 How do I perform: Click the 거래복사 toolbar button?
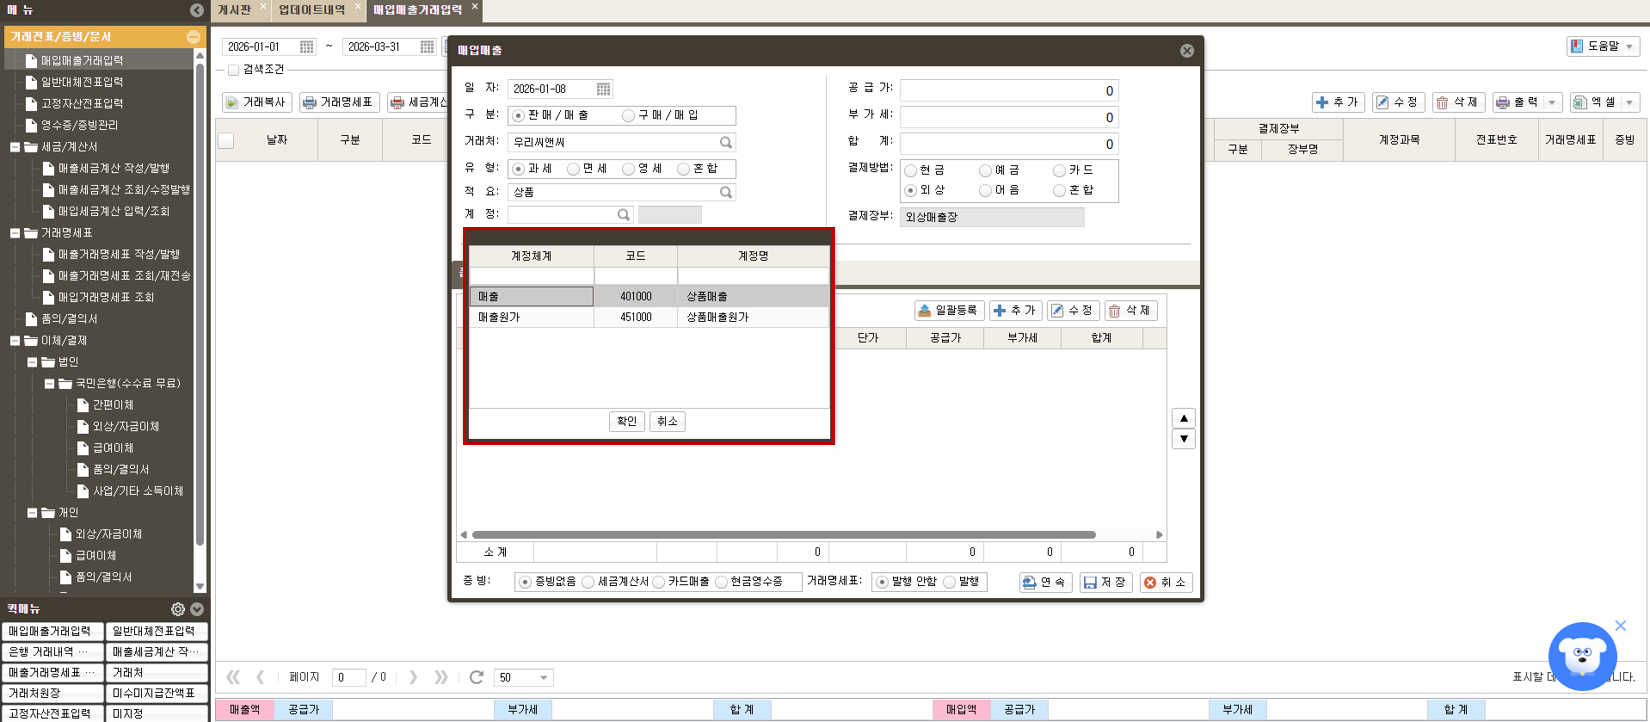click(257, 102)
